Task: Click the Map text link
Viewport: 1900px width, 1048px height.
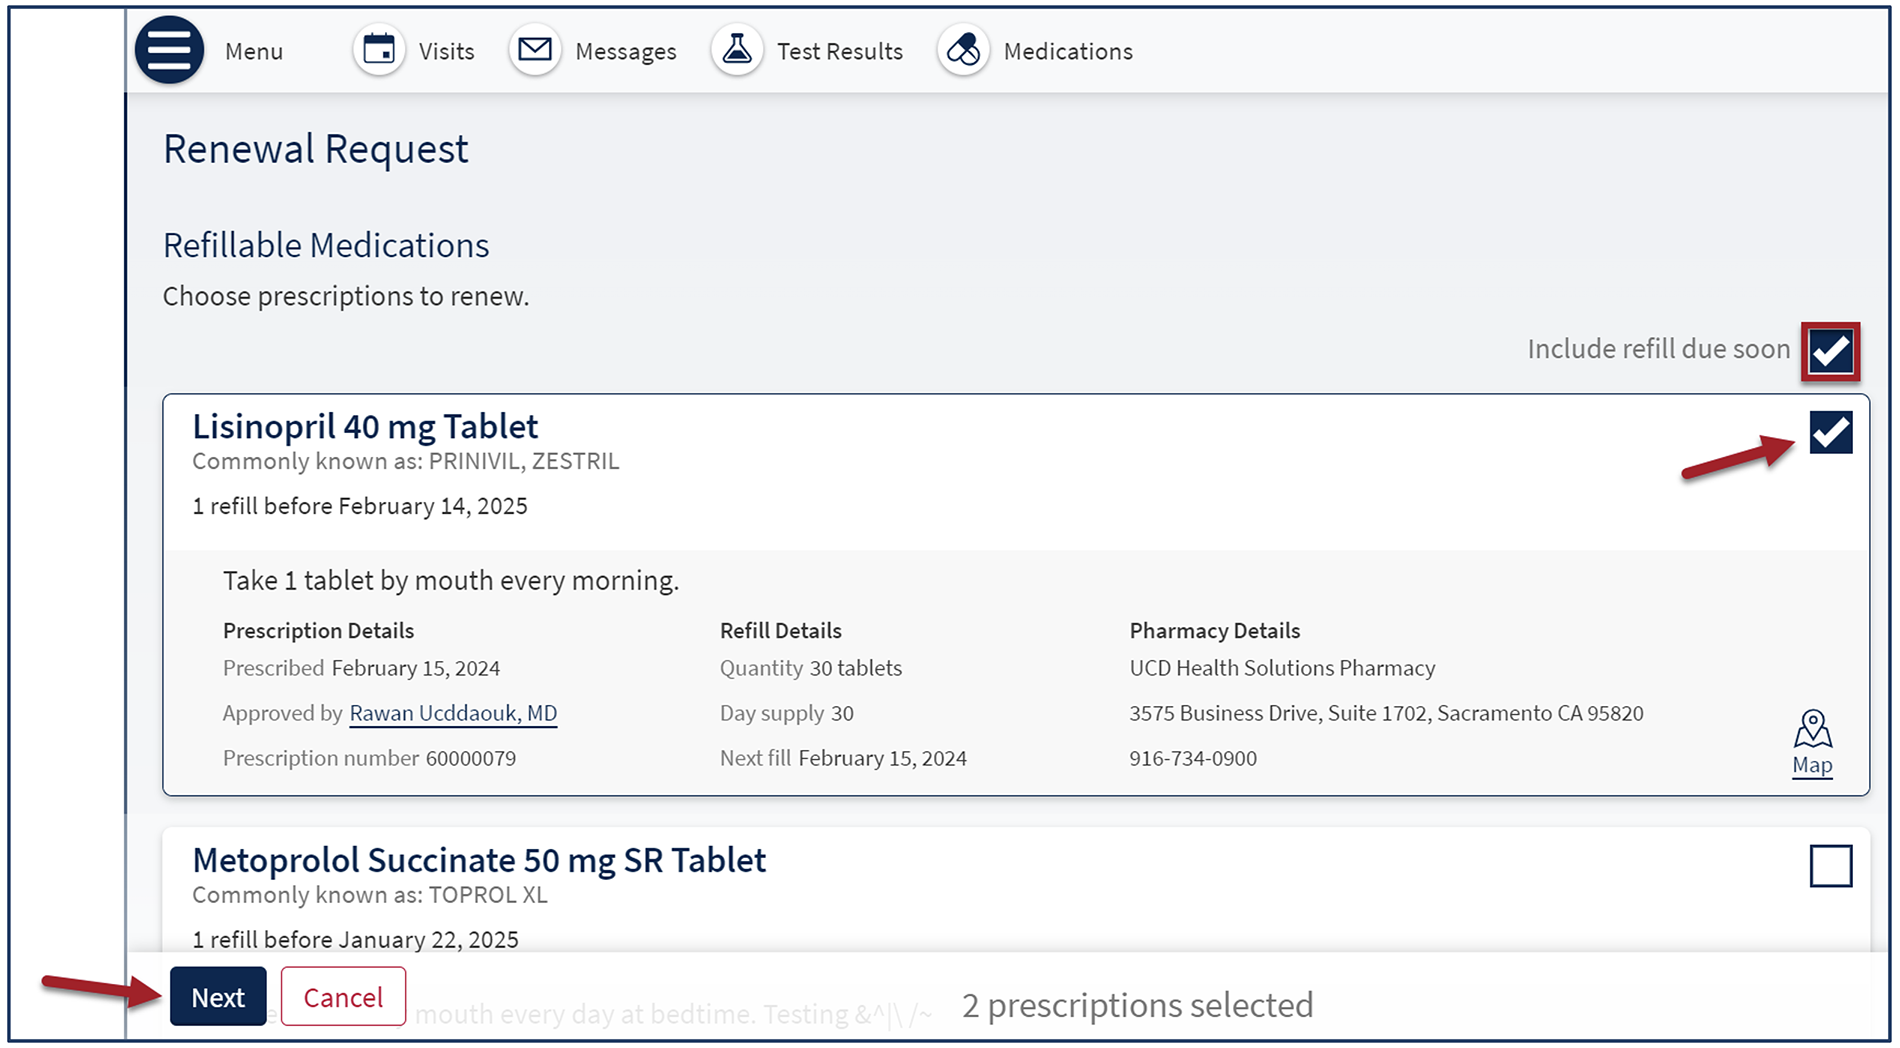Action: point(1812,766)
